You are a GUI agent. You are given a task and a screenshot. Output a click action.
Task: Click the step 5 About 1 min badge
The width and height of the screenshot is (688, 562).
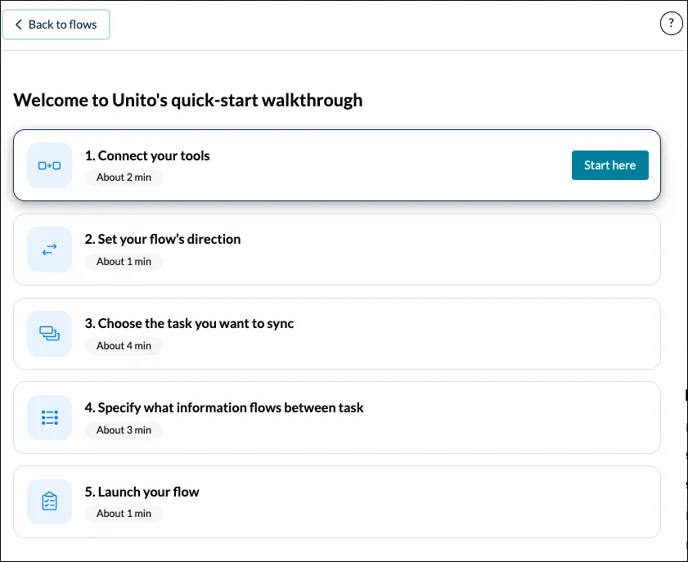(x=124, y=514)
